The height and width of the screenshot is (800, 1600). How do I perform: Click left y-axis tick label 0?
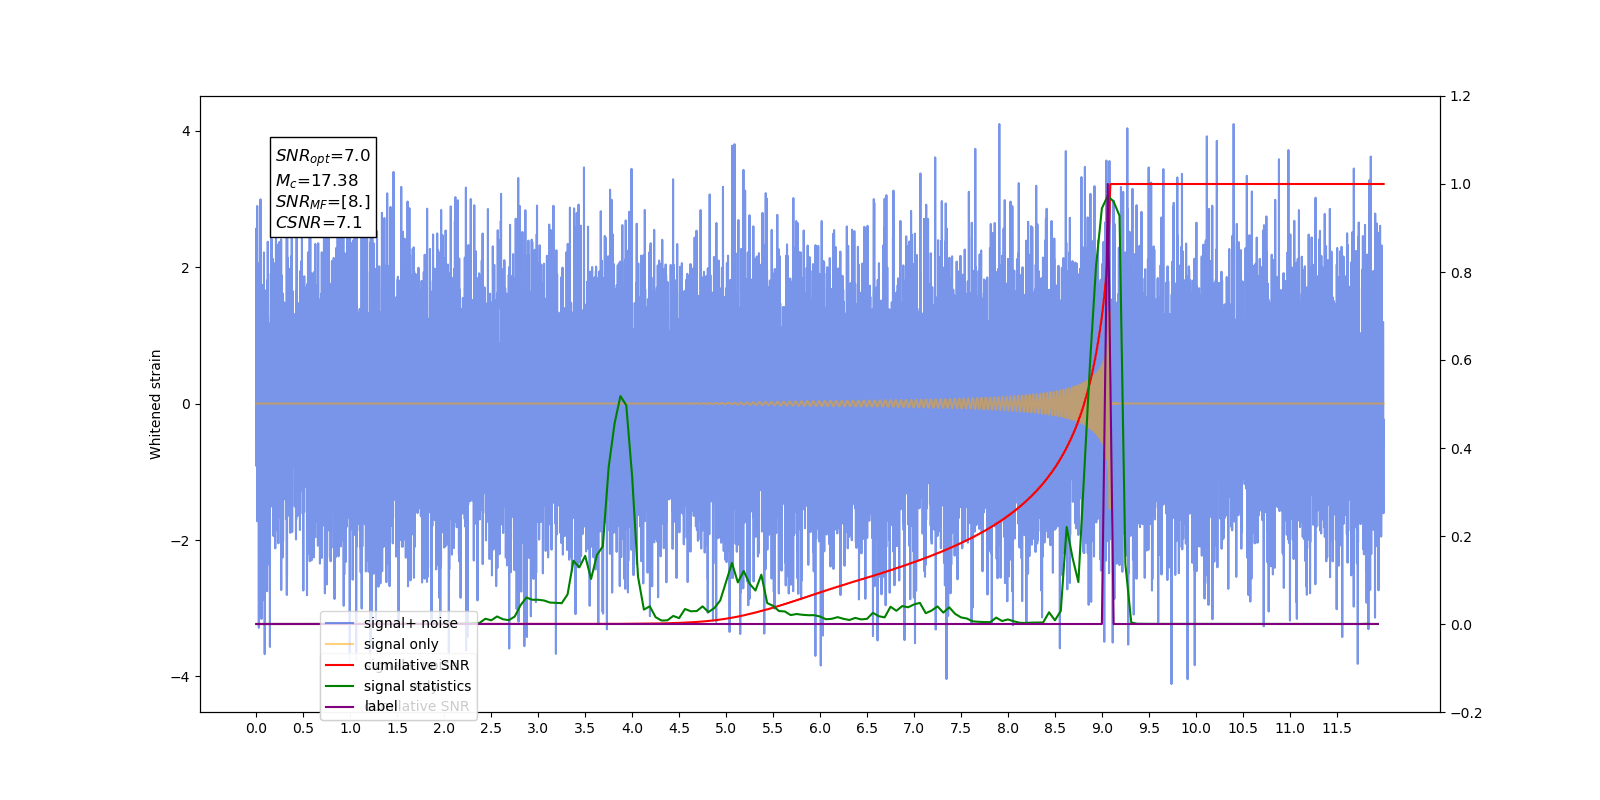[186, 404]
